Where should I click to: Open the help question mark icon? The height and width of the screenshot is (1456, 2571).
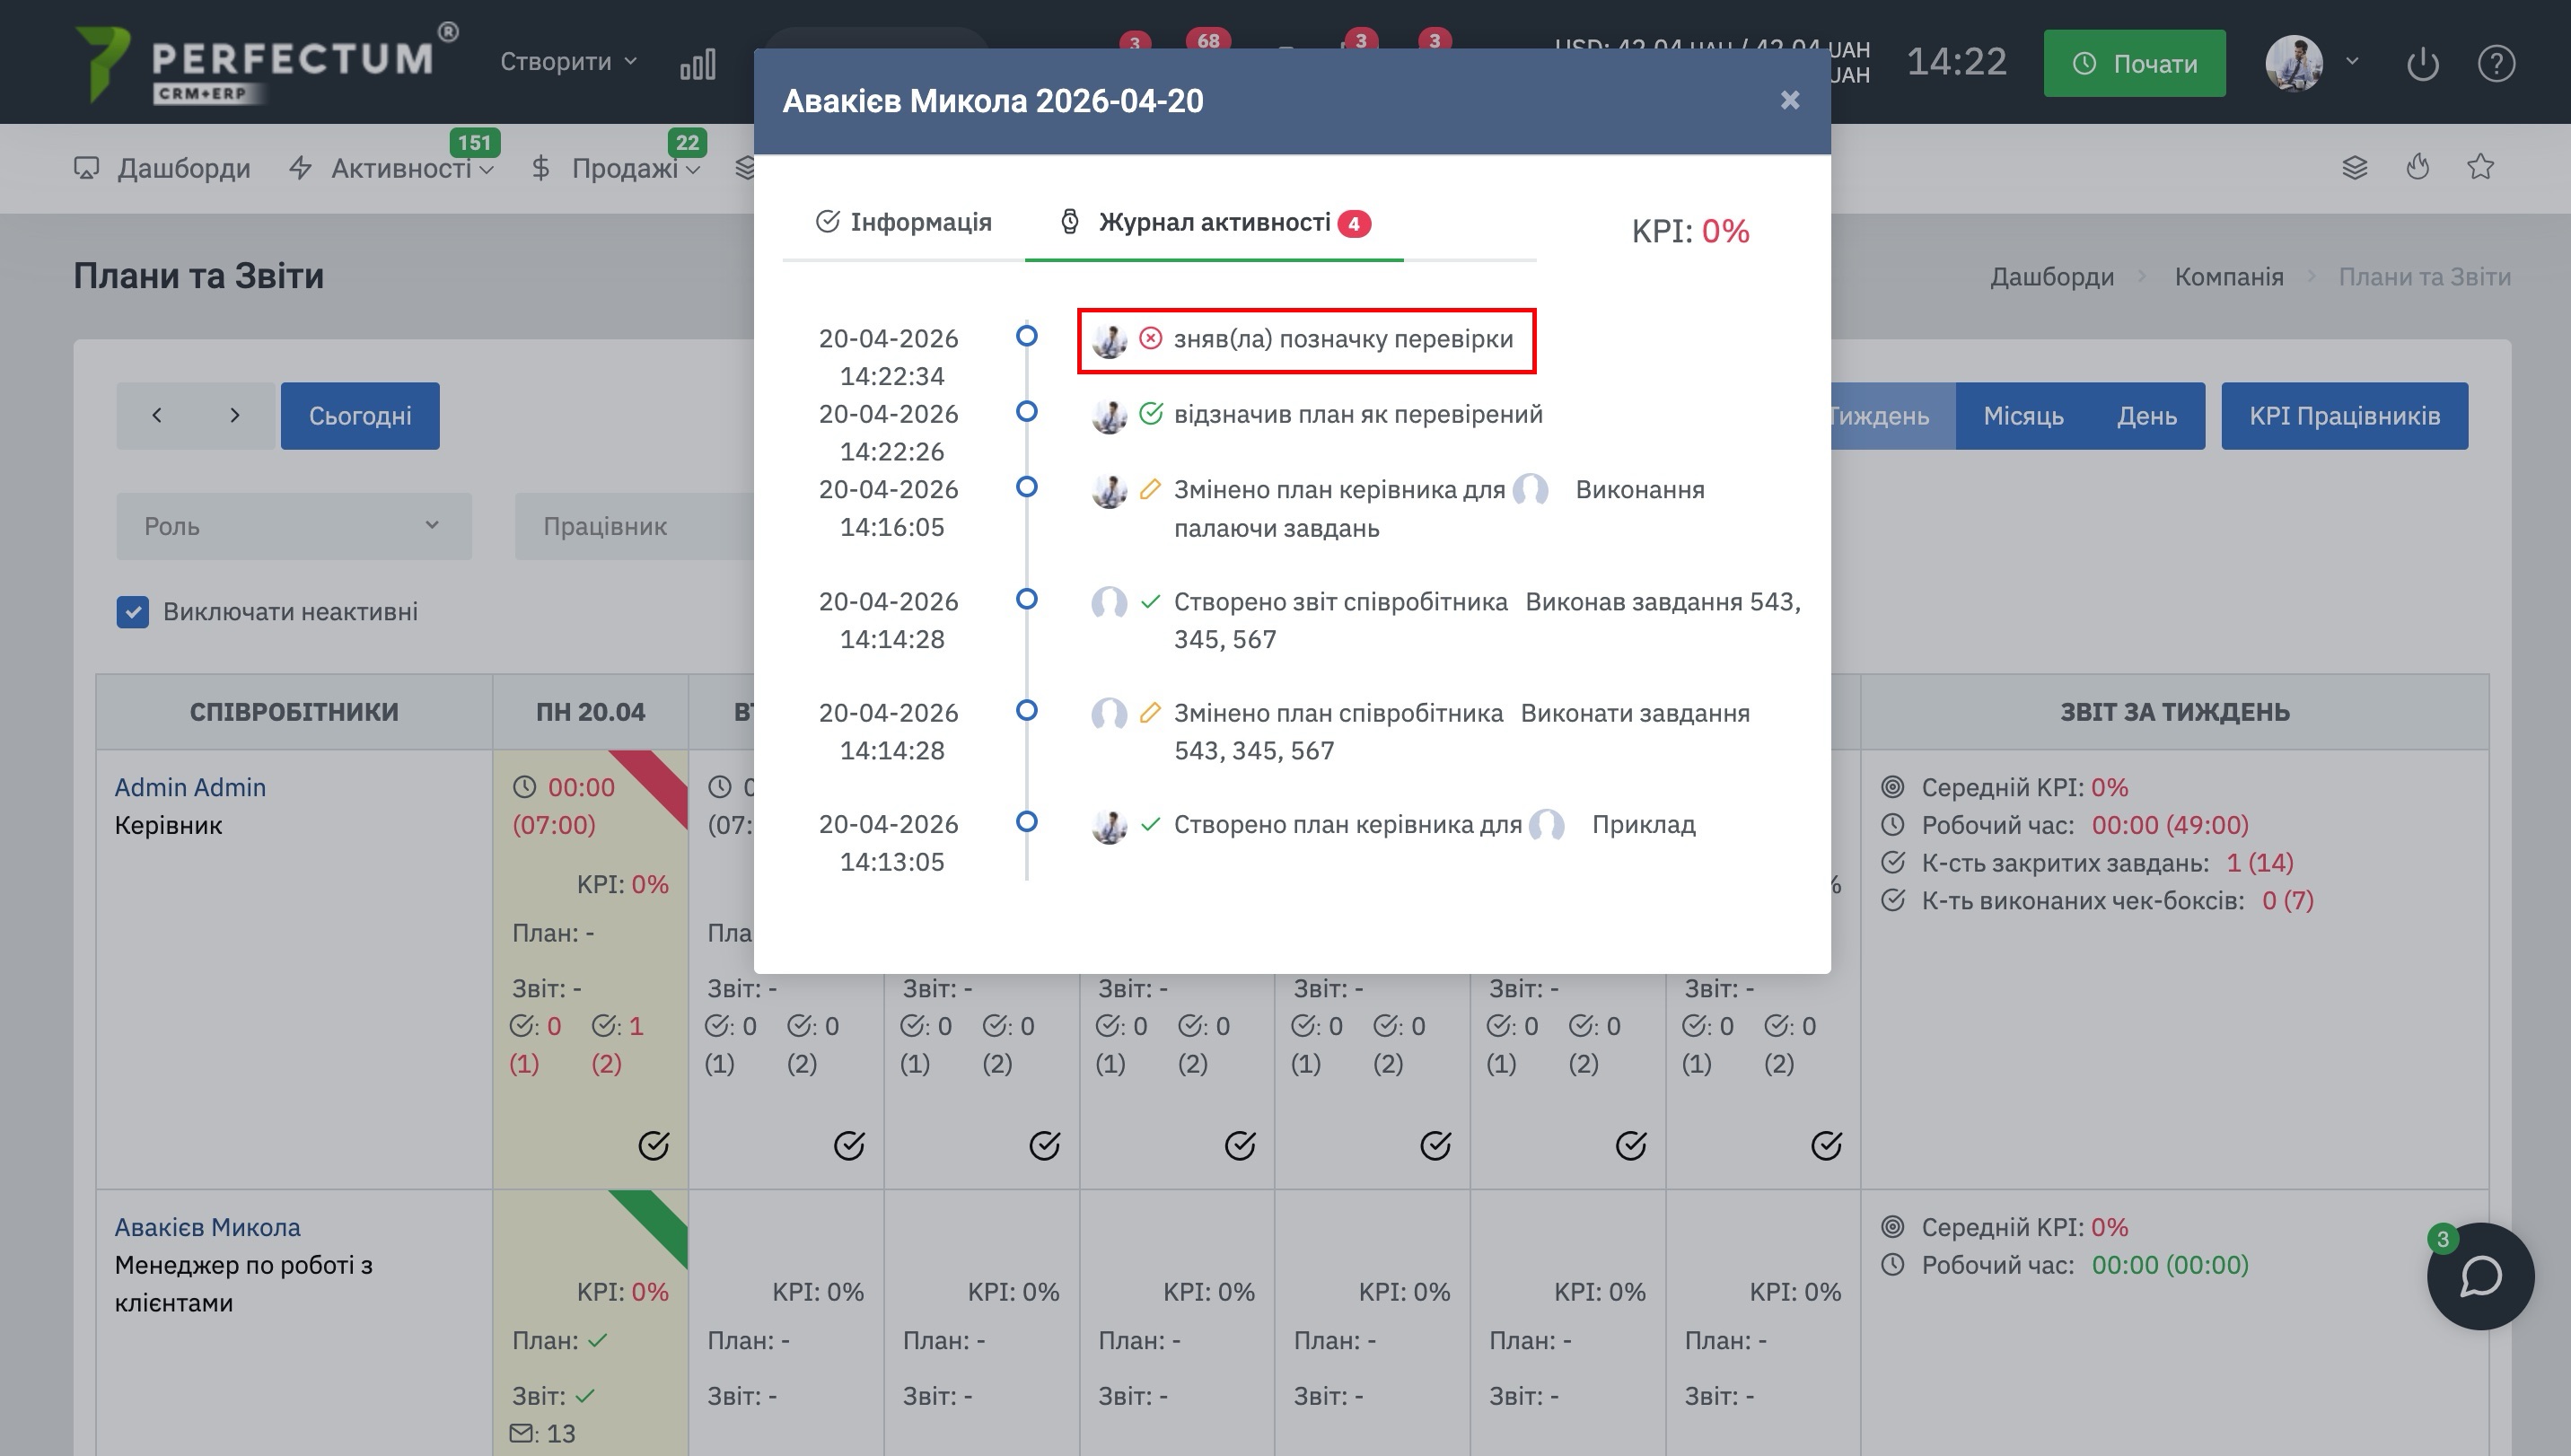pos(2496,64)
